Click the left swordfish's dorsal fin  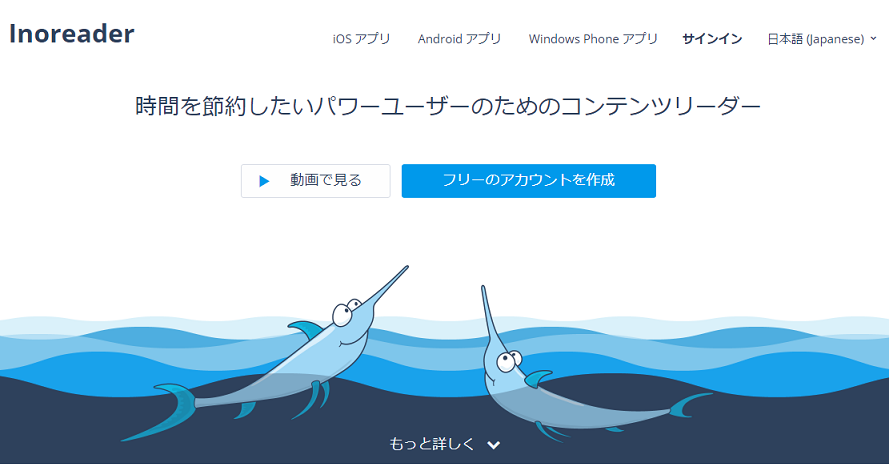306,329
